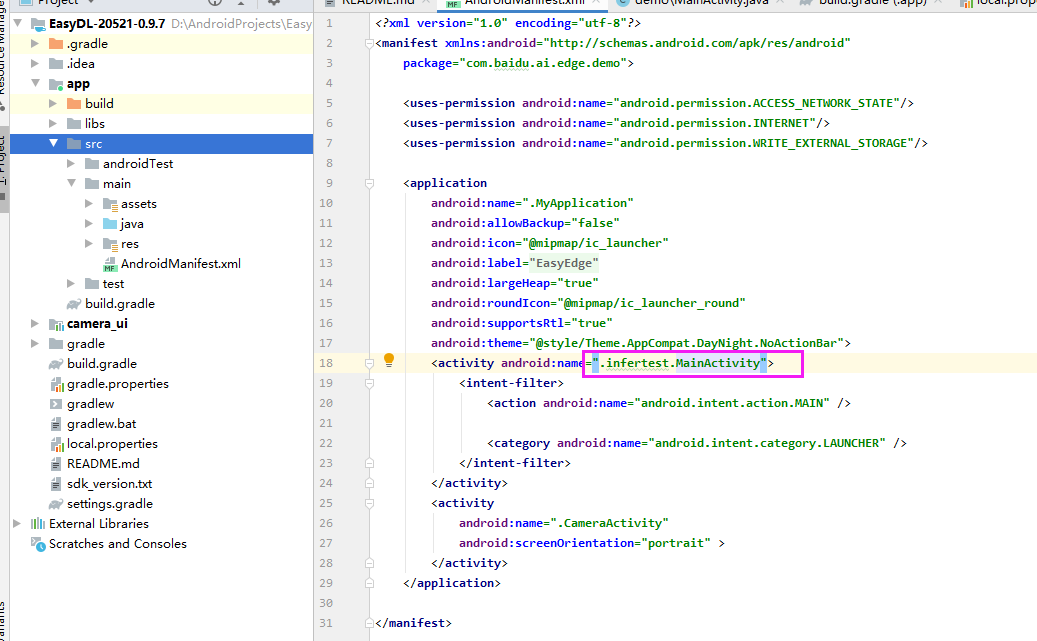Click the README.md file icon in project tree
The height and width of the screenshot is (641, 1037).
(x=56, y=464)
